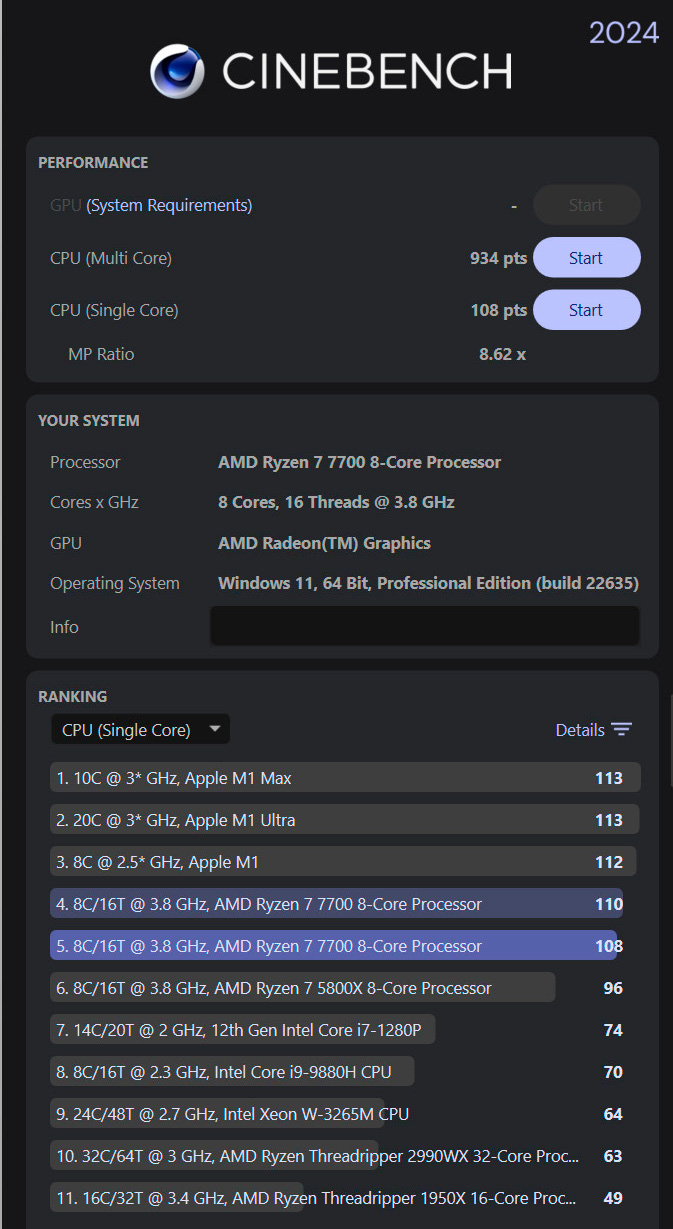The image size is (673, 1229).
Task: Select the Intel Core i9-9880H ranking row
Action: pos(232,1072)
